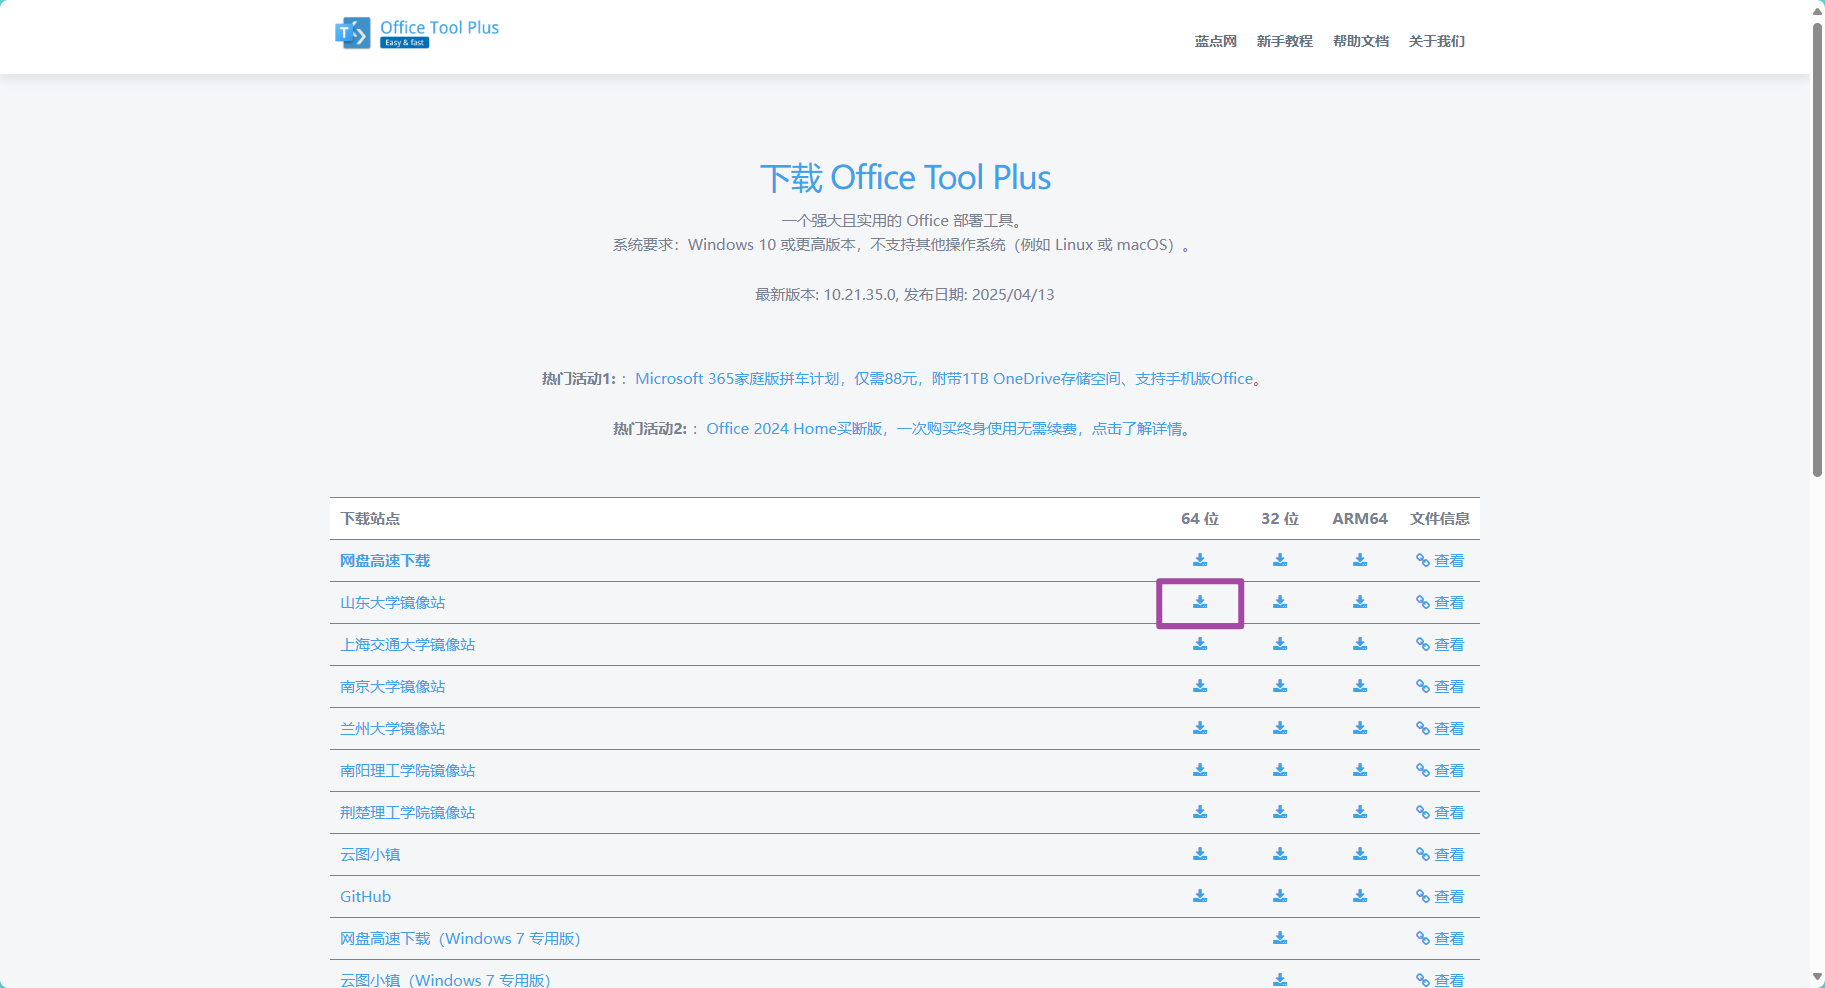Viewport: 1825px width, 988px height.
Task: Open 关于我们 navigation item
Action: [x=1437, y=41]
